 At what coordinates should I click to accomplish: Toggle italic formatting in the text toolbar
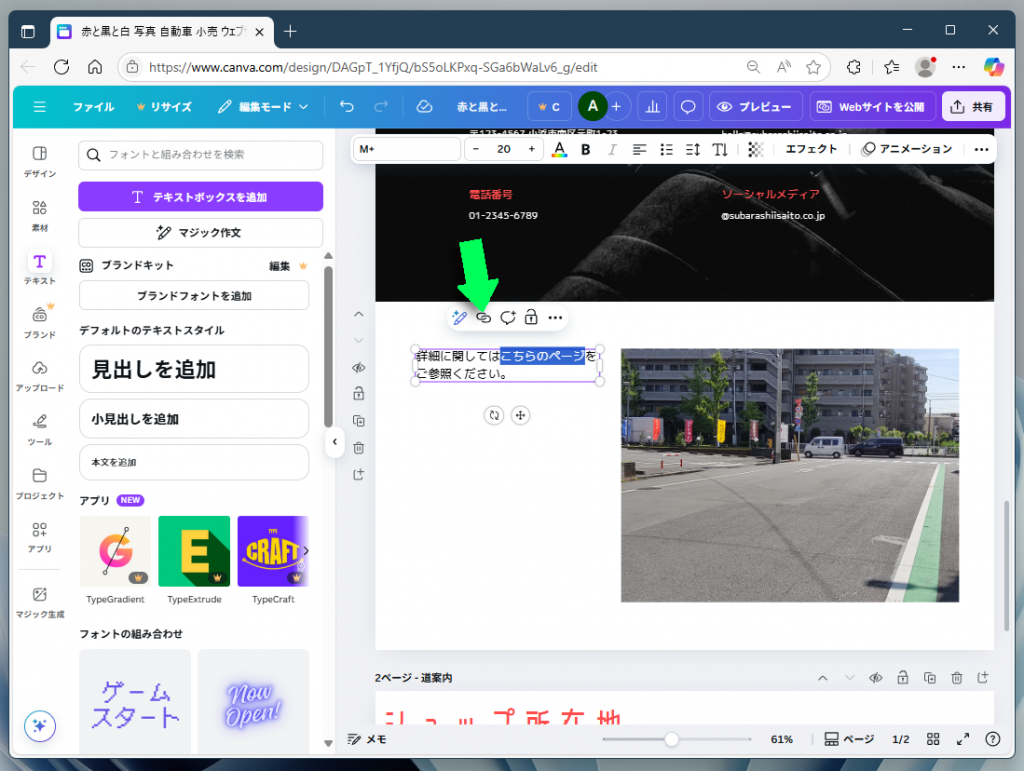[611, 148]
